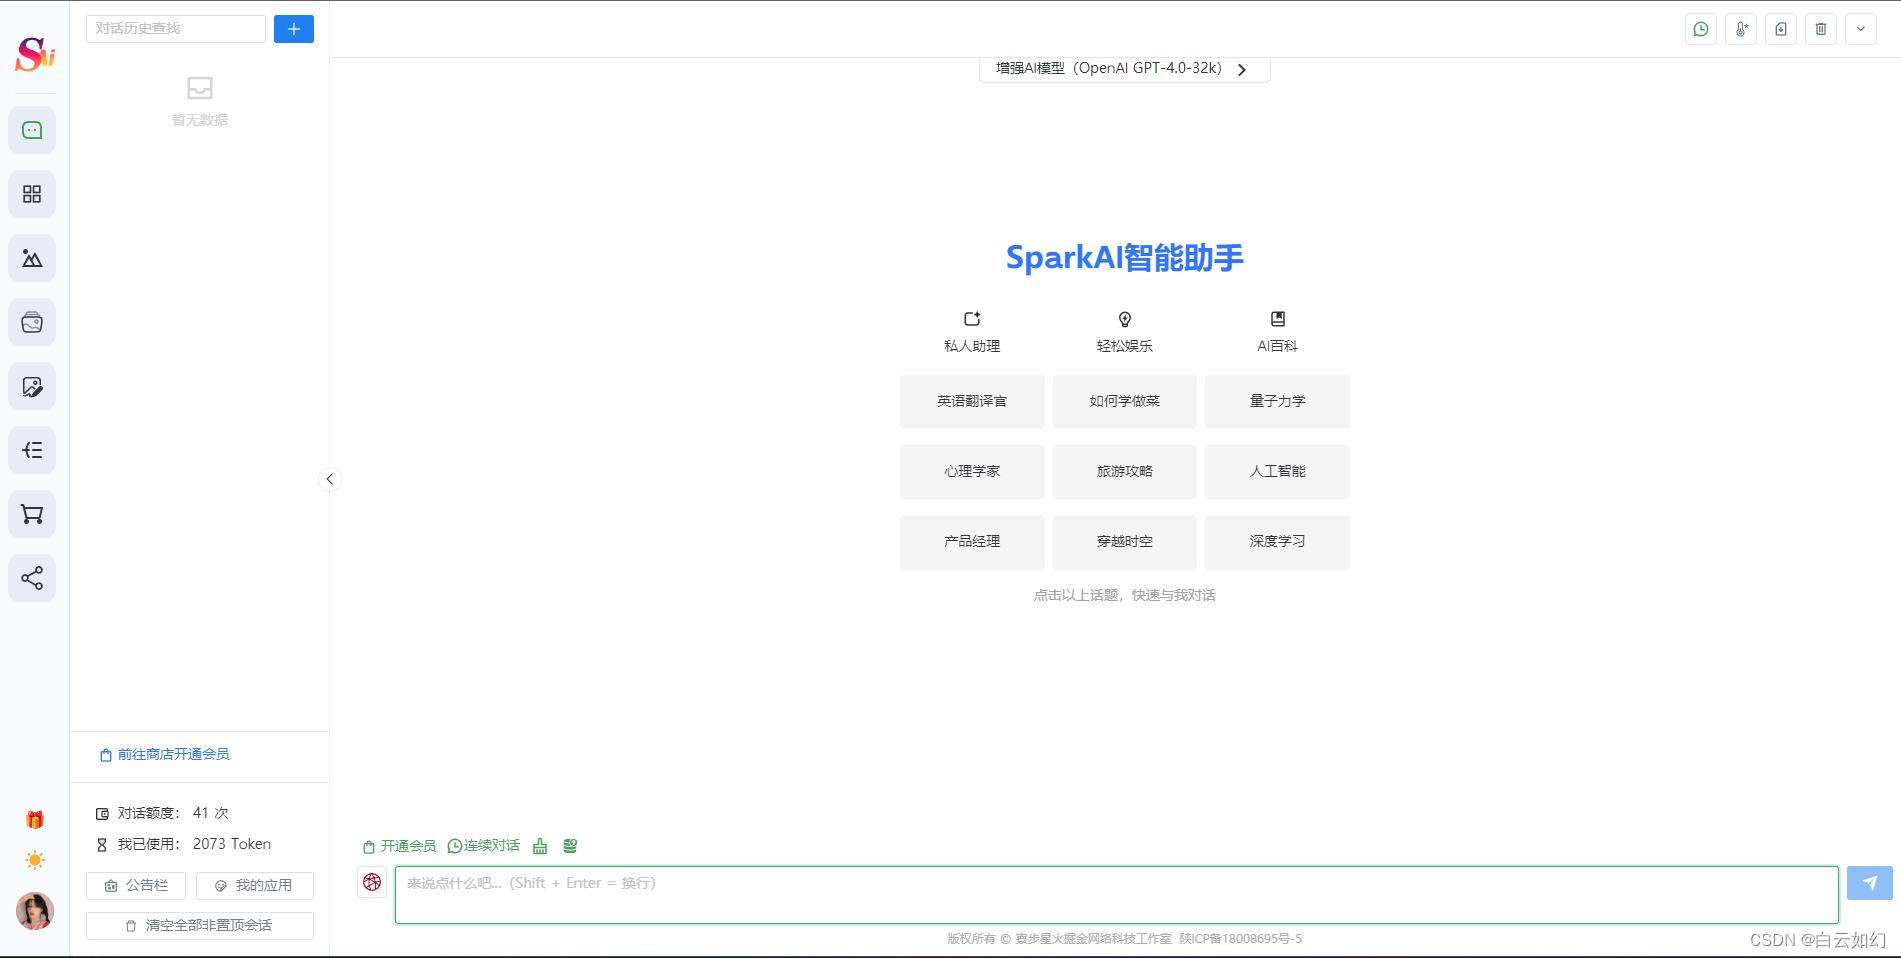Toggle 连续对话 continuous chat

click(484, 846)
